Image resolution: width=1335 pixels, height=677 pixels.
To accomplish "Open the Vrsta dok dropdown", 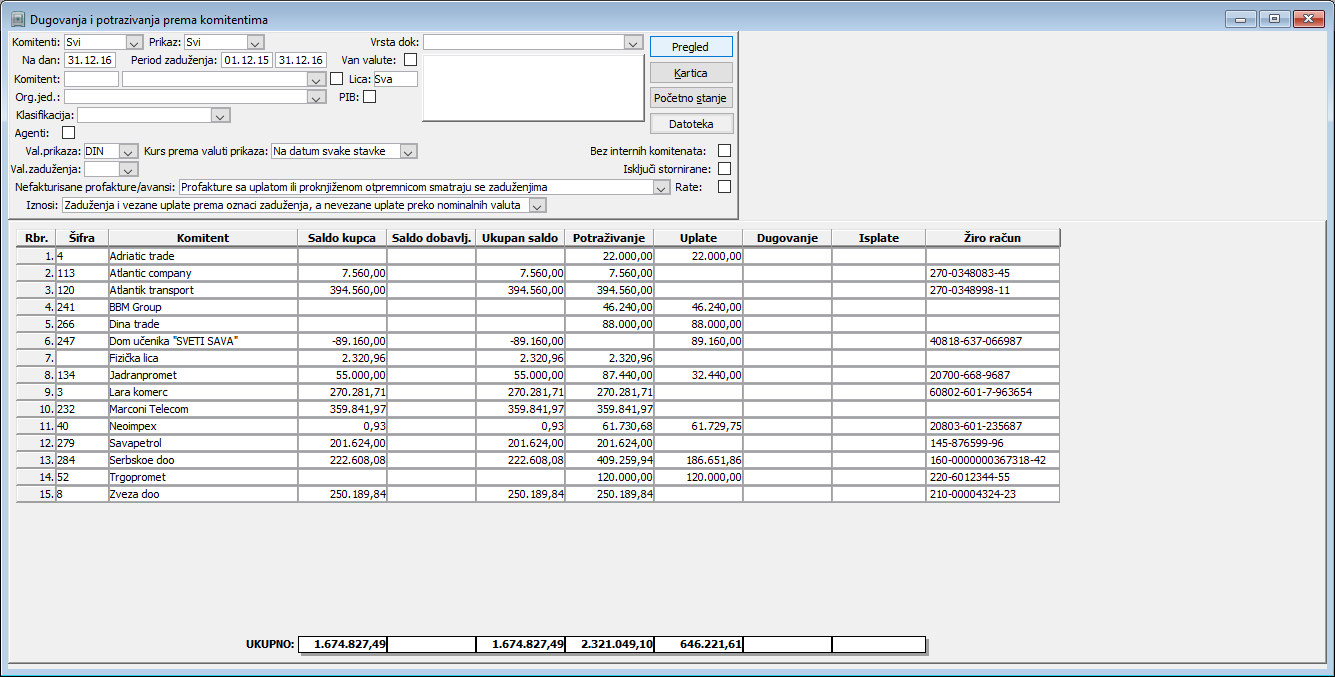I will pos(633,42).
